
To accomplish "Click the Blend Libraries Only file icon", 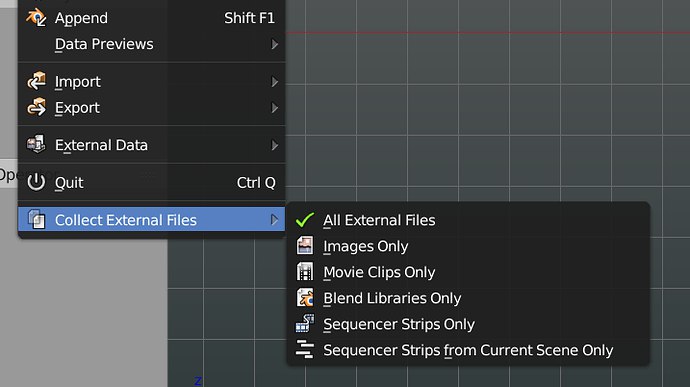I will pos(305,298).
